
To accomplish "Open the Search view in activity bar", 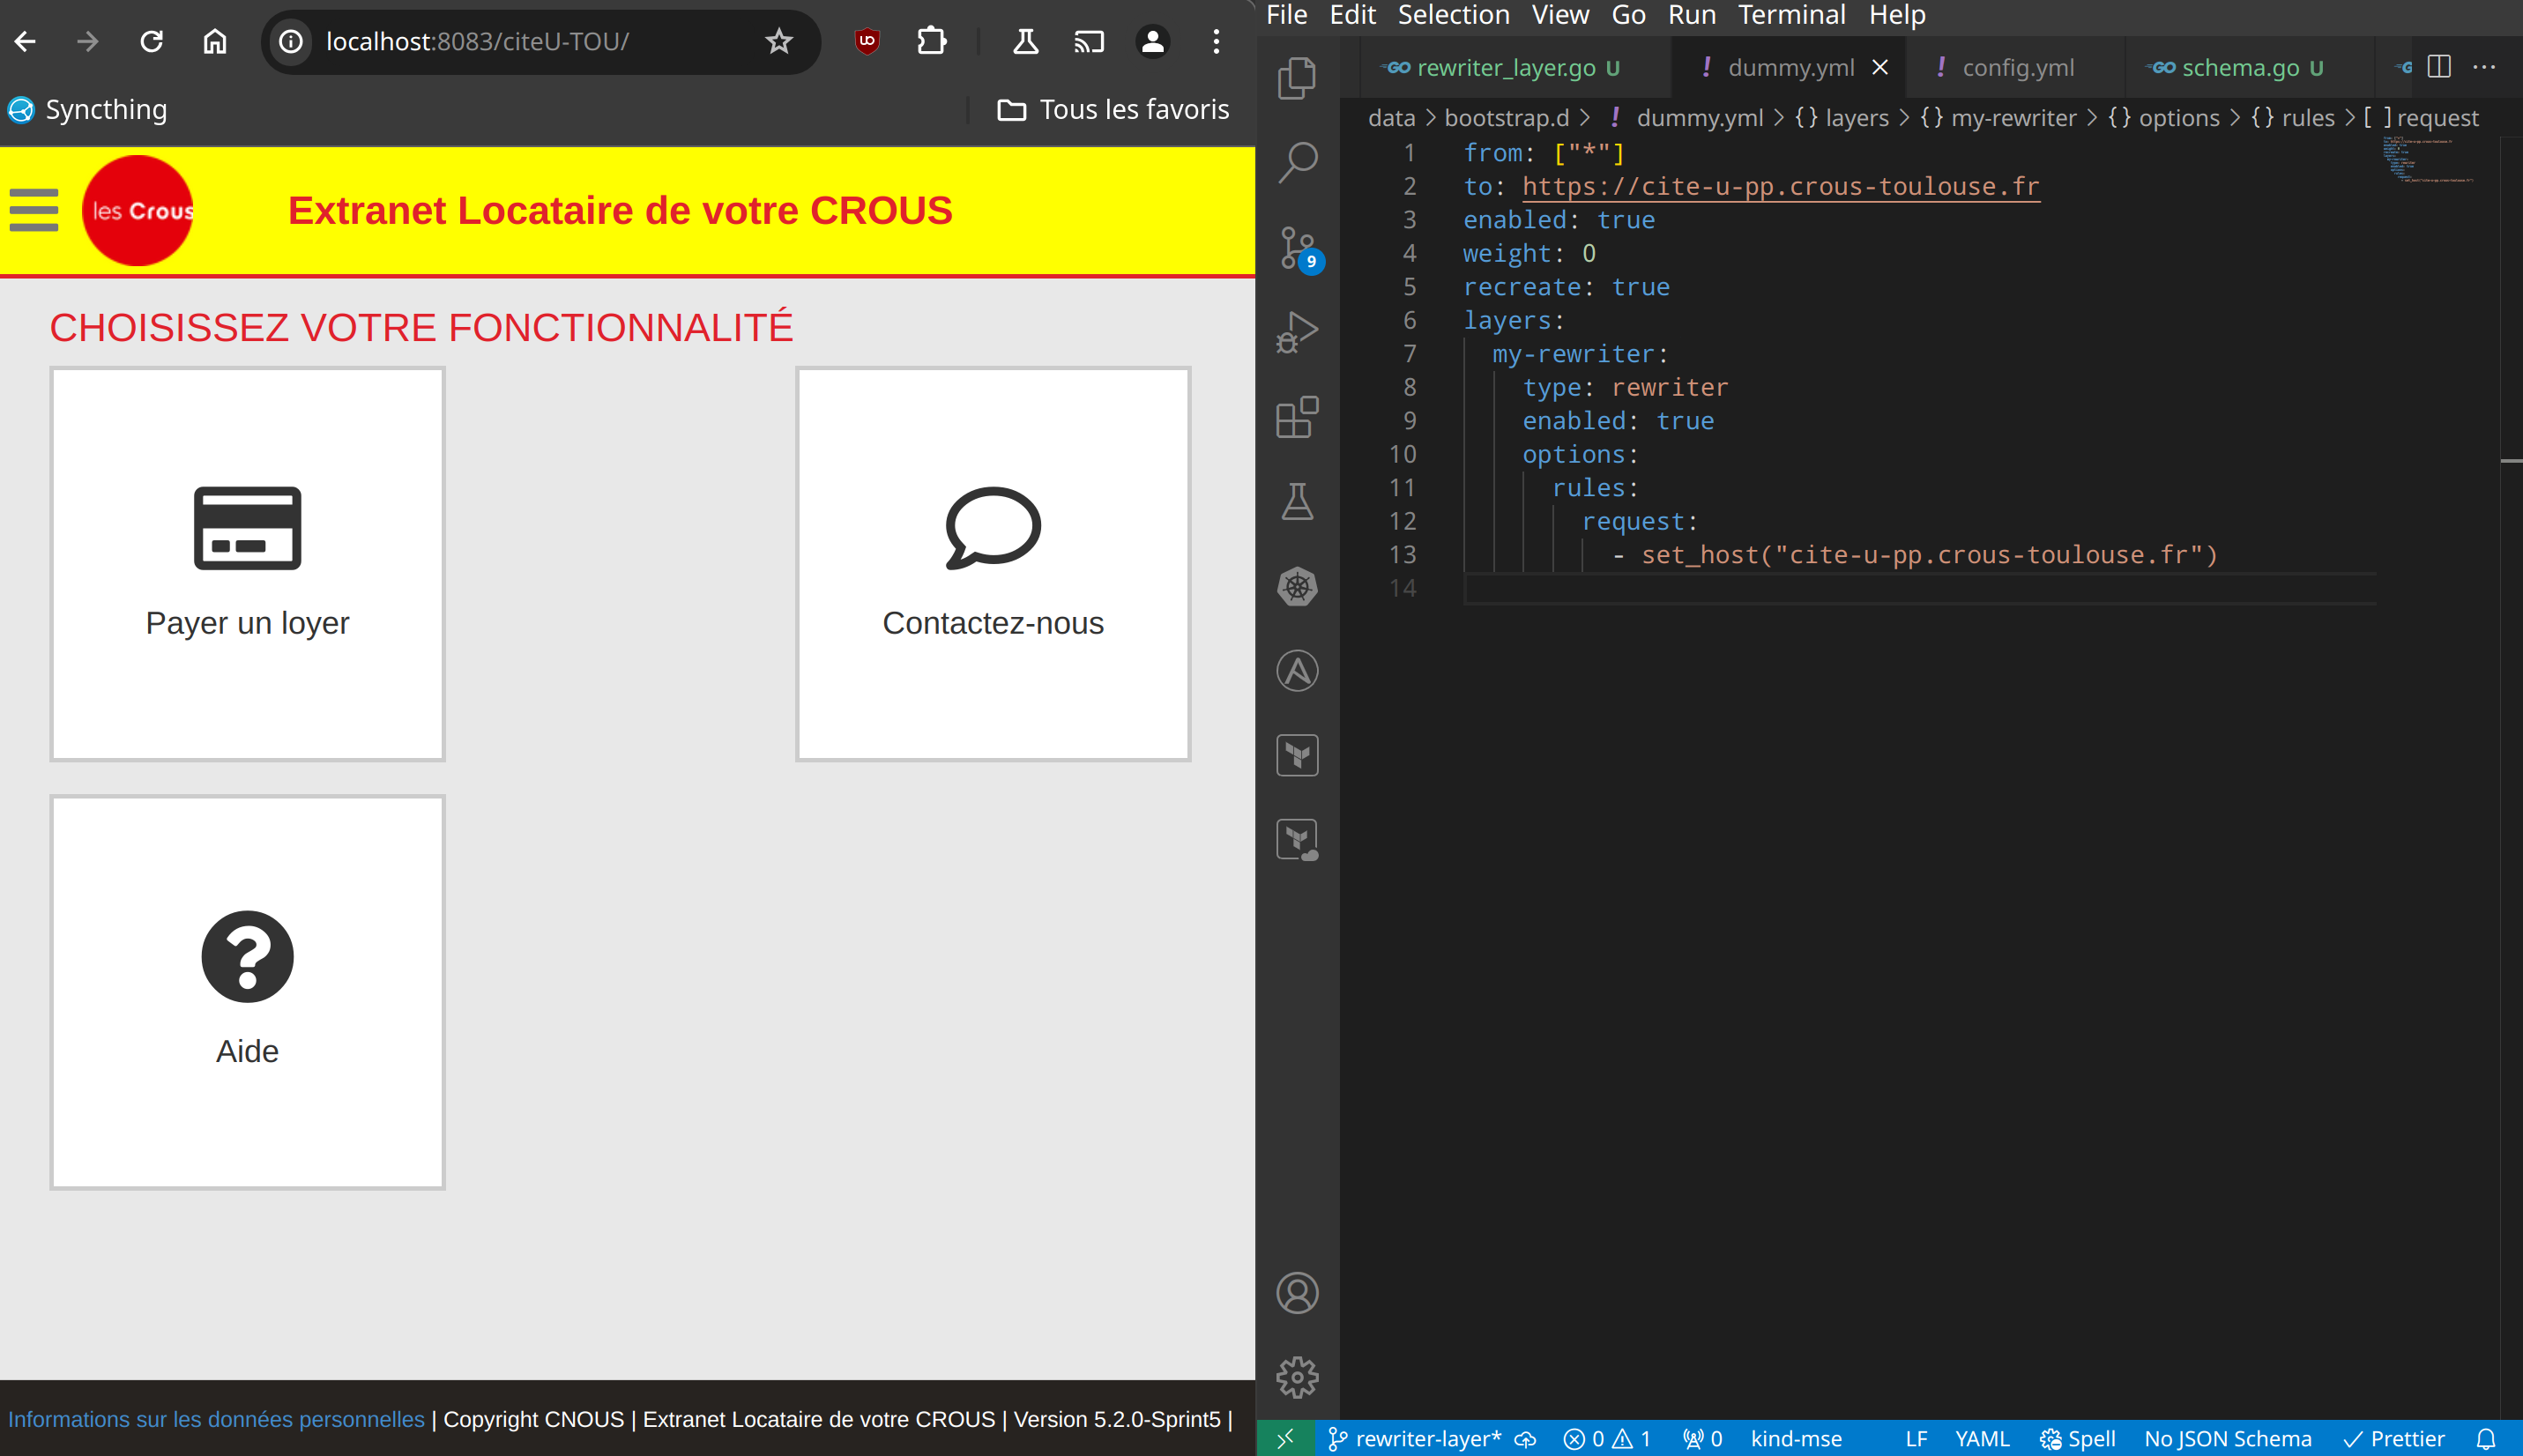I will click(x=1297, y=162).
